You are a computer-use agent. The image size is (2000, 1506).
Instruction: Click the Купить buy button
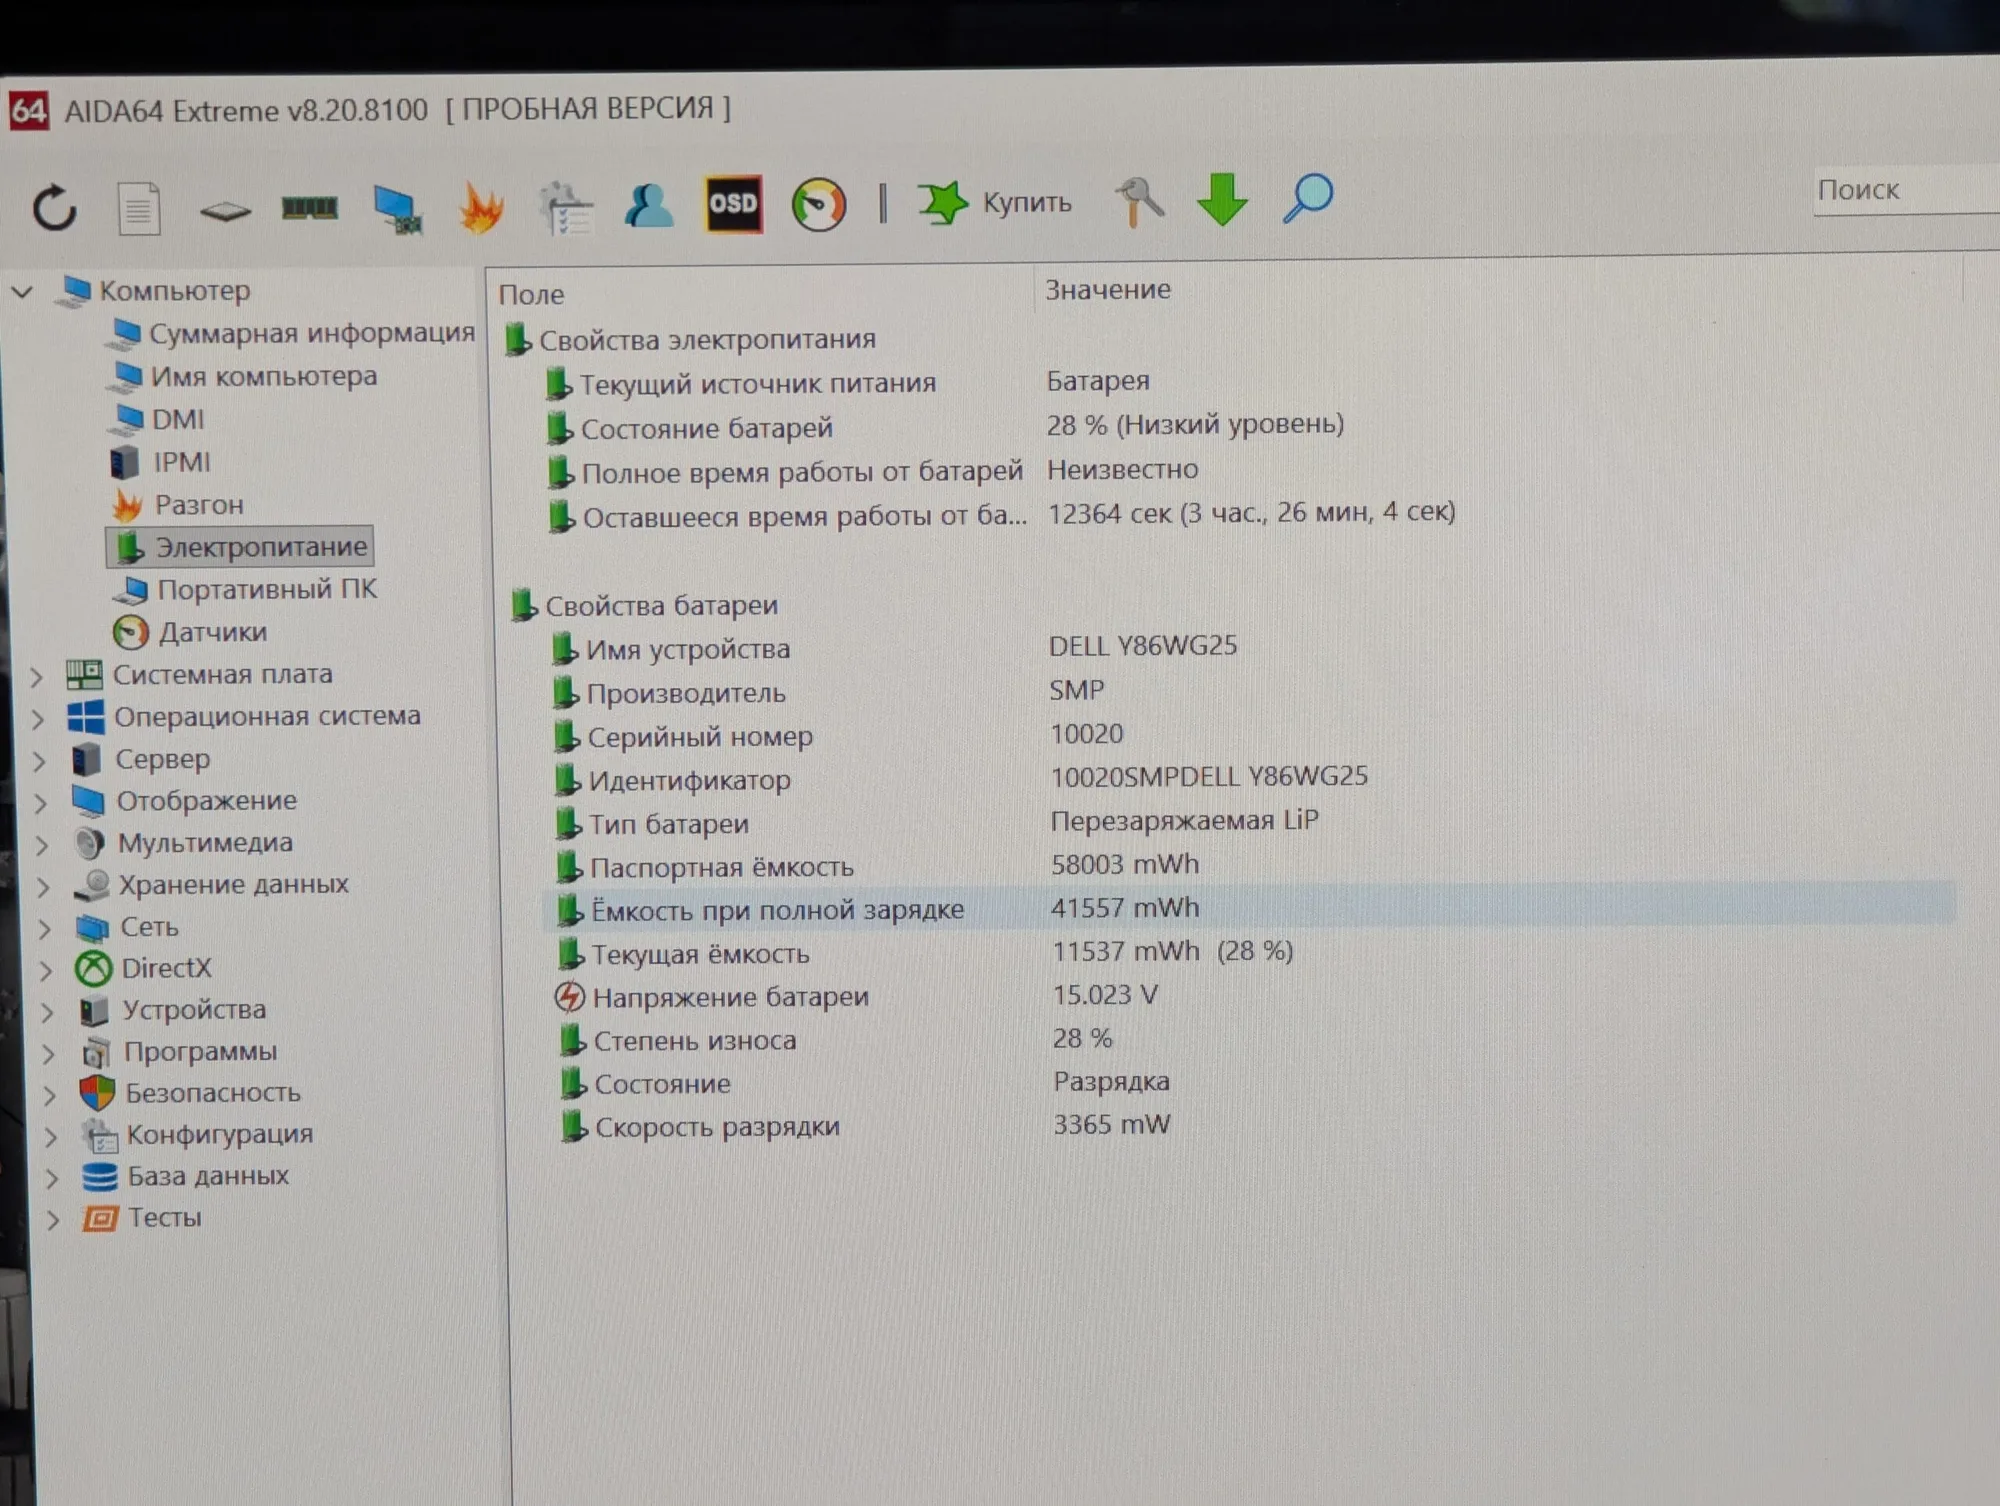(995, 202)
